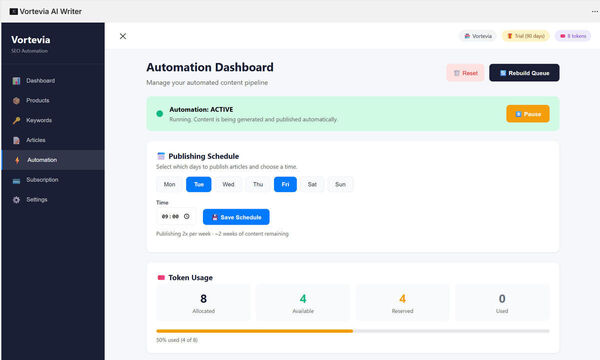Image resolution: width=600 pixels, height=360 pixels.
Task: Click the Settings gear icon
Action: point(16,200)
